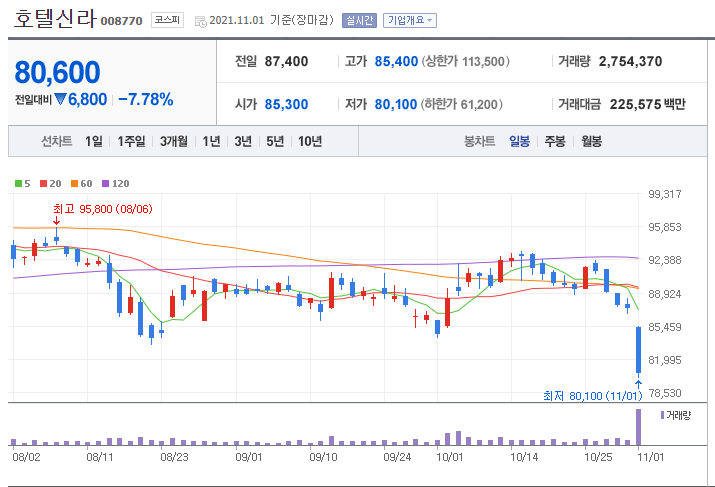The height and width of the screenshot is (487, 715).
Task: Click the 08/02 date axis label
Action: [26, 457]
